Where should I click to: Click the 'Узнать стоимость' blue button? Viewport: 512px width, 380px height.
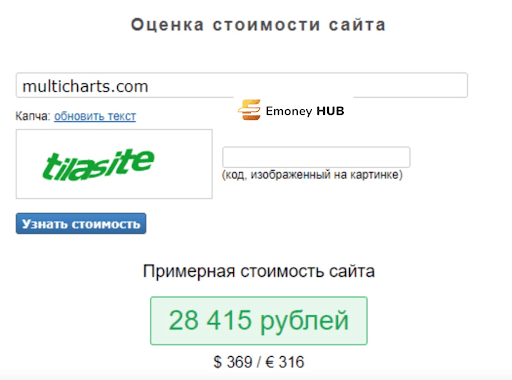[81, 223]
